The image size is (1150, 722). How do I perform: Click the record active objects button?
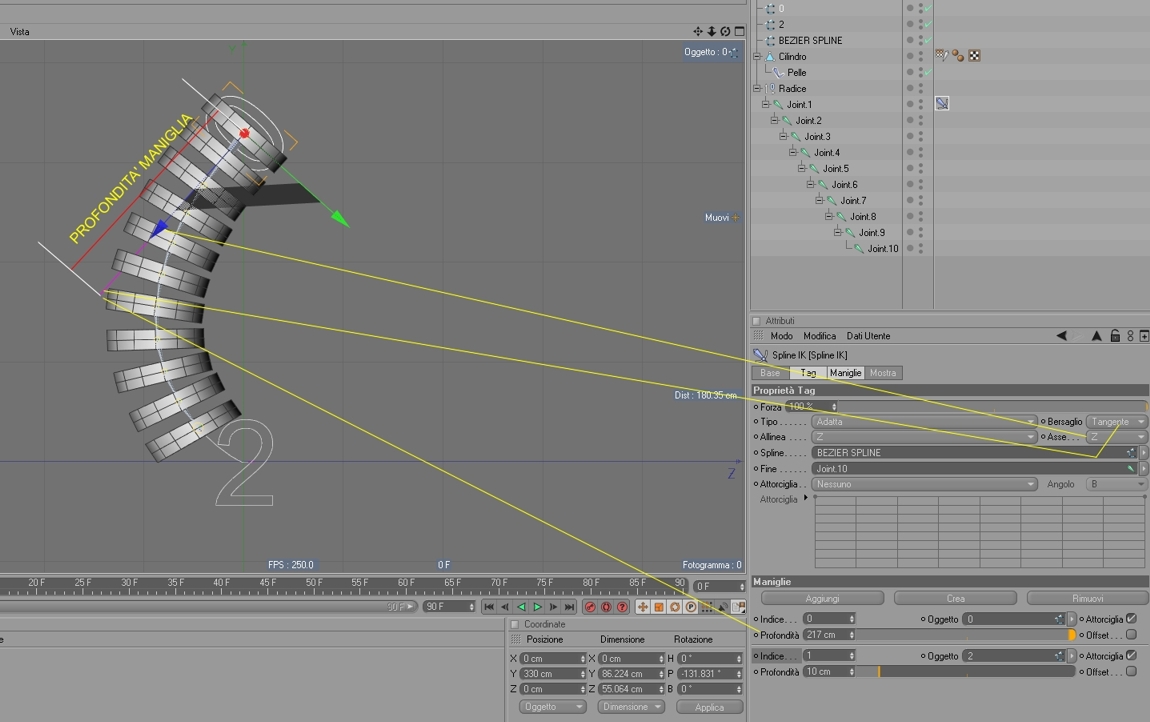point(590,607)
